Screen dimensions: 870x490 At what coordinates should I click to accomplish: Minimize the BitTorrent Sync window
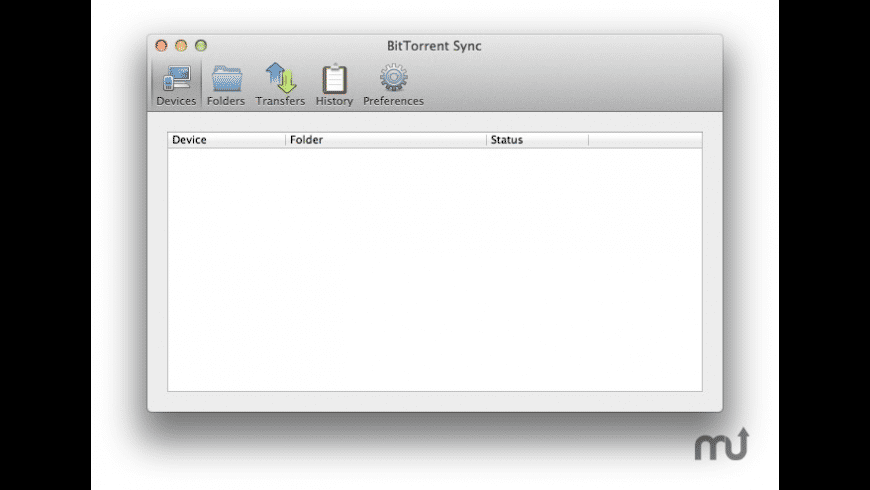point(181,46)
